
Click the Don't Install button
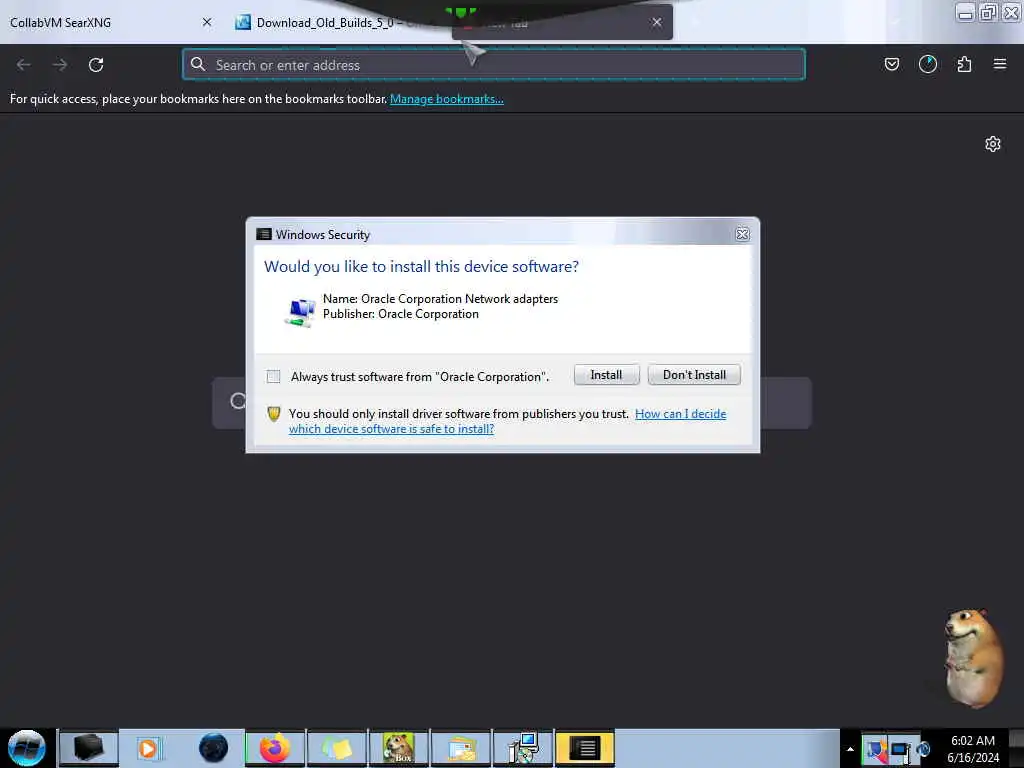click(x=694, y=375)
